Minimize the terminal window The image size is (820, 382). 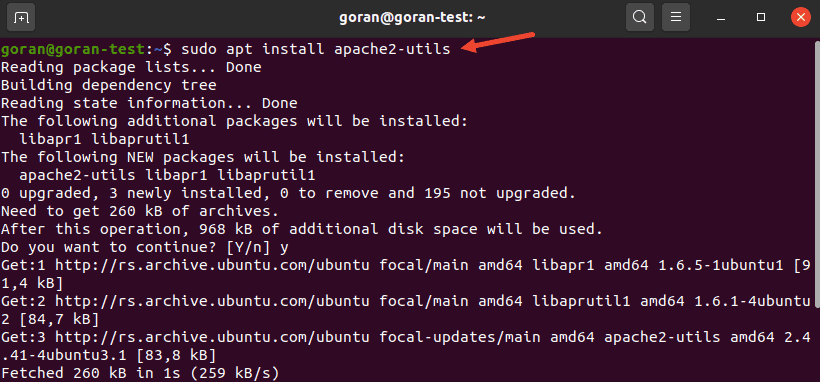point(722,17)
